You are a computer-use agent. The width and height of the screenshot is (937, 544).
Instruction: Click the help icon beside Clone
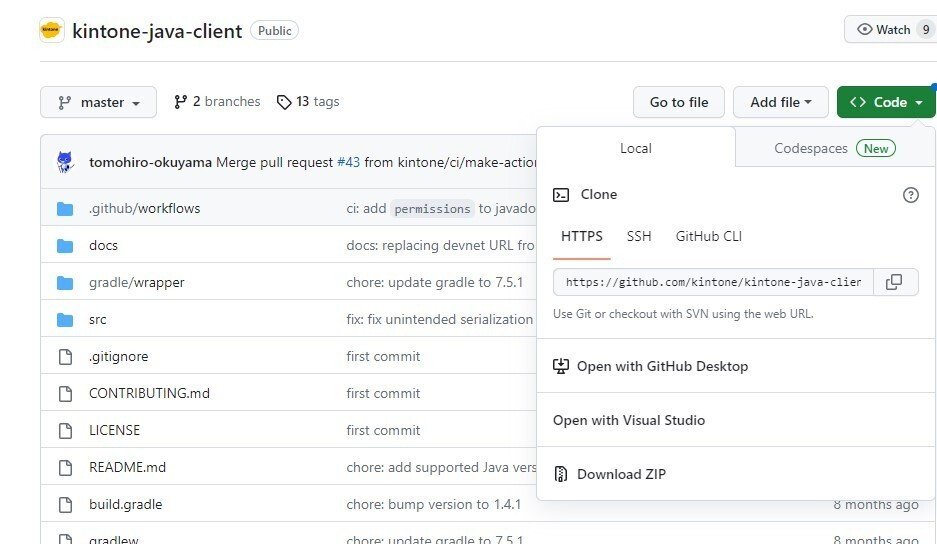[910, 195]
